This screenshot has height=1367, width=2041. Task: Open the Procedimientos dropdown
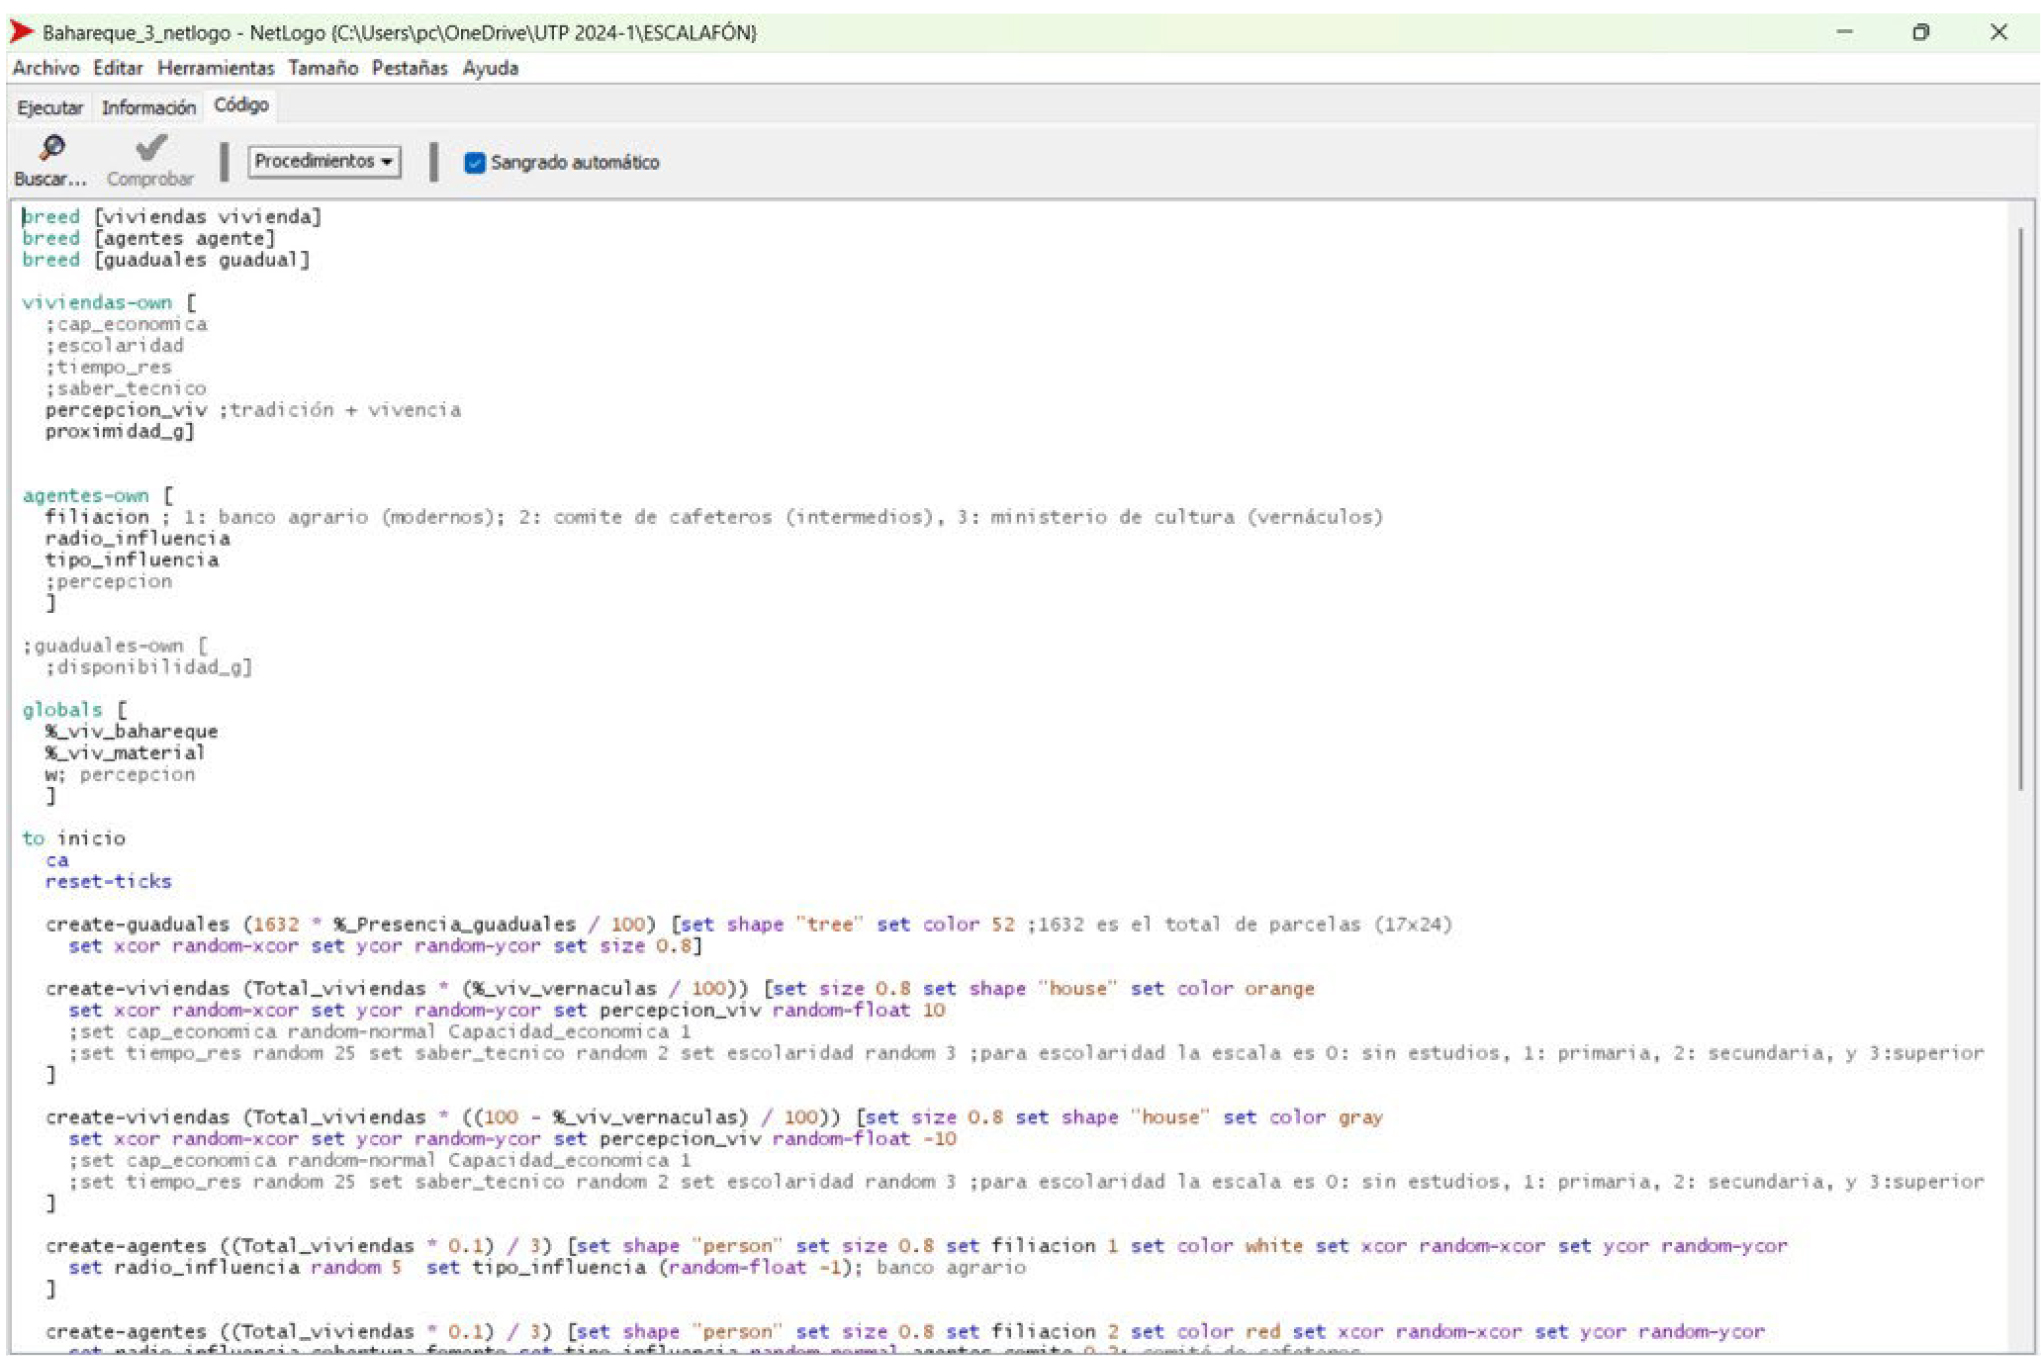[324, 161]
